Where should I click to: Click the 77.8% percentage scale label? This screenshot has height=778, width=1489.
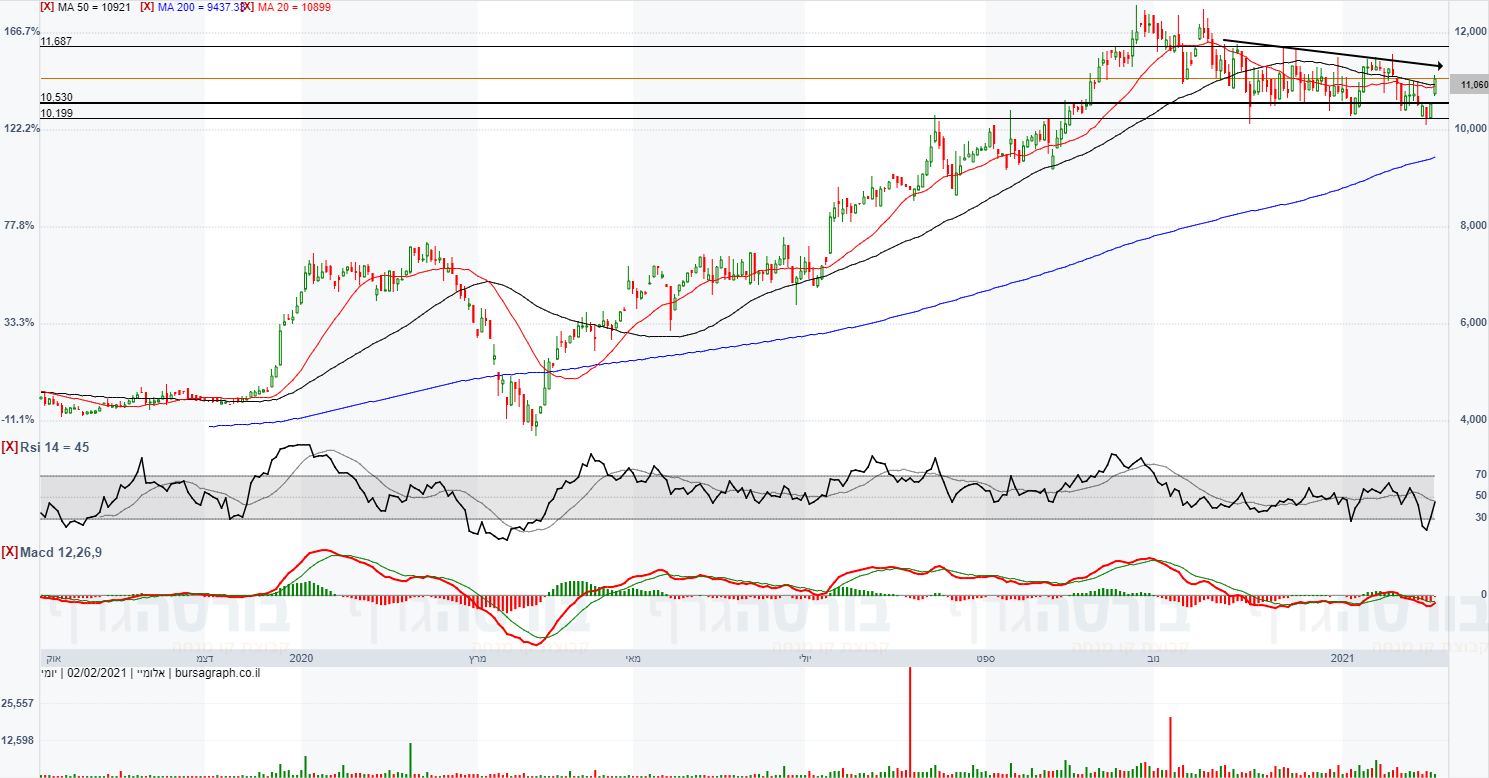coord(19,225)
